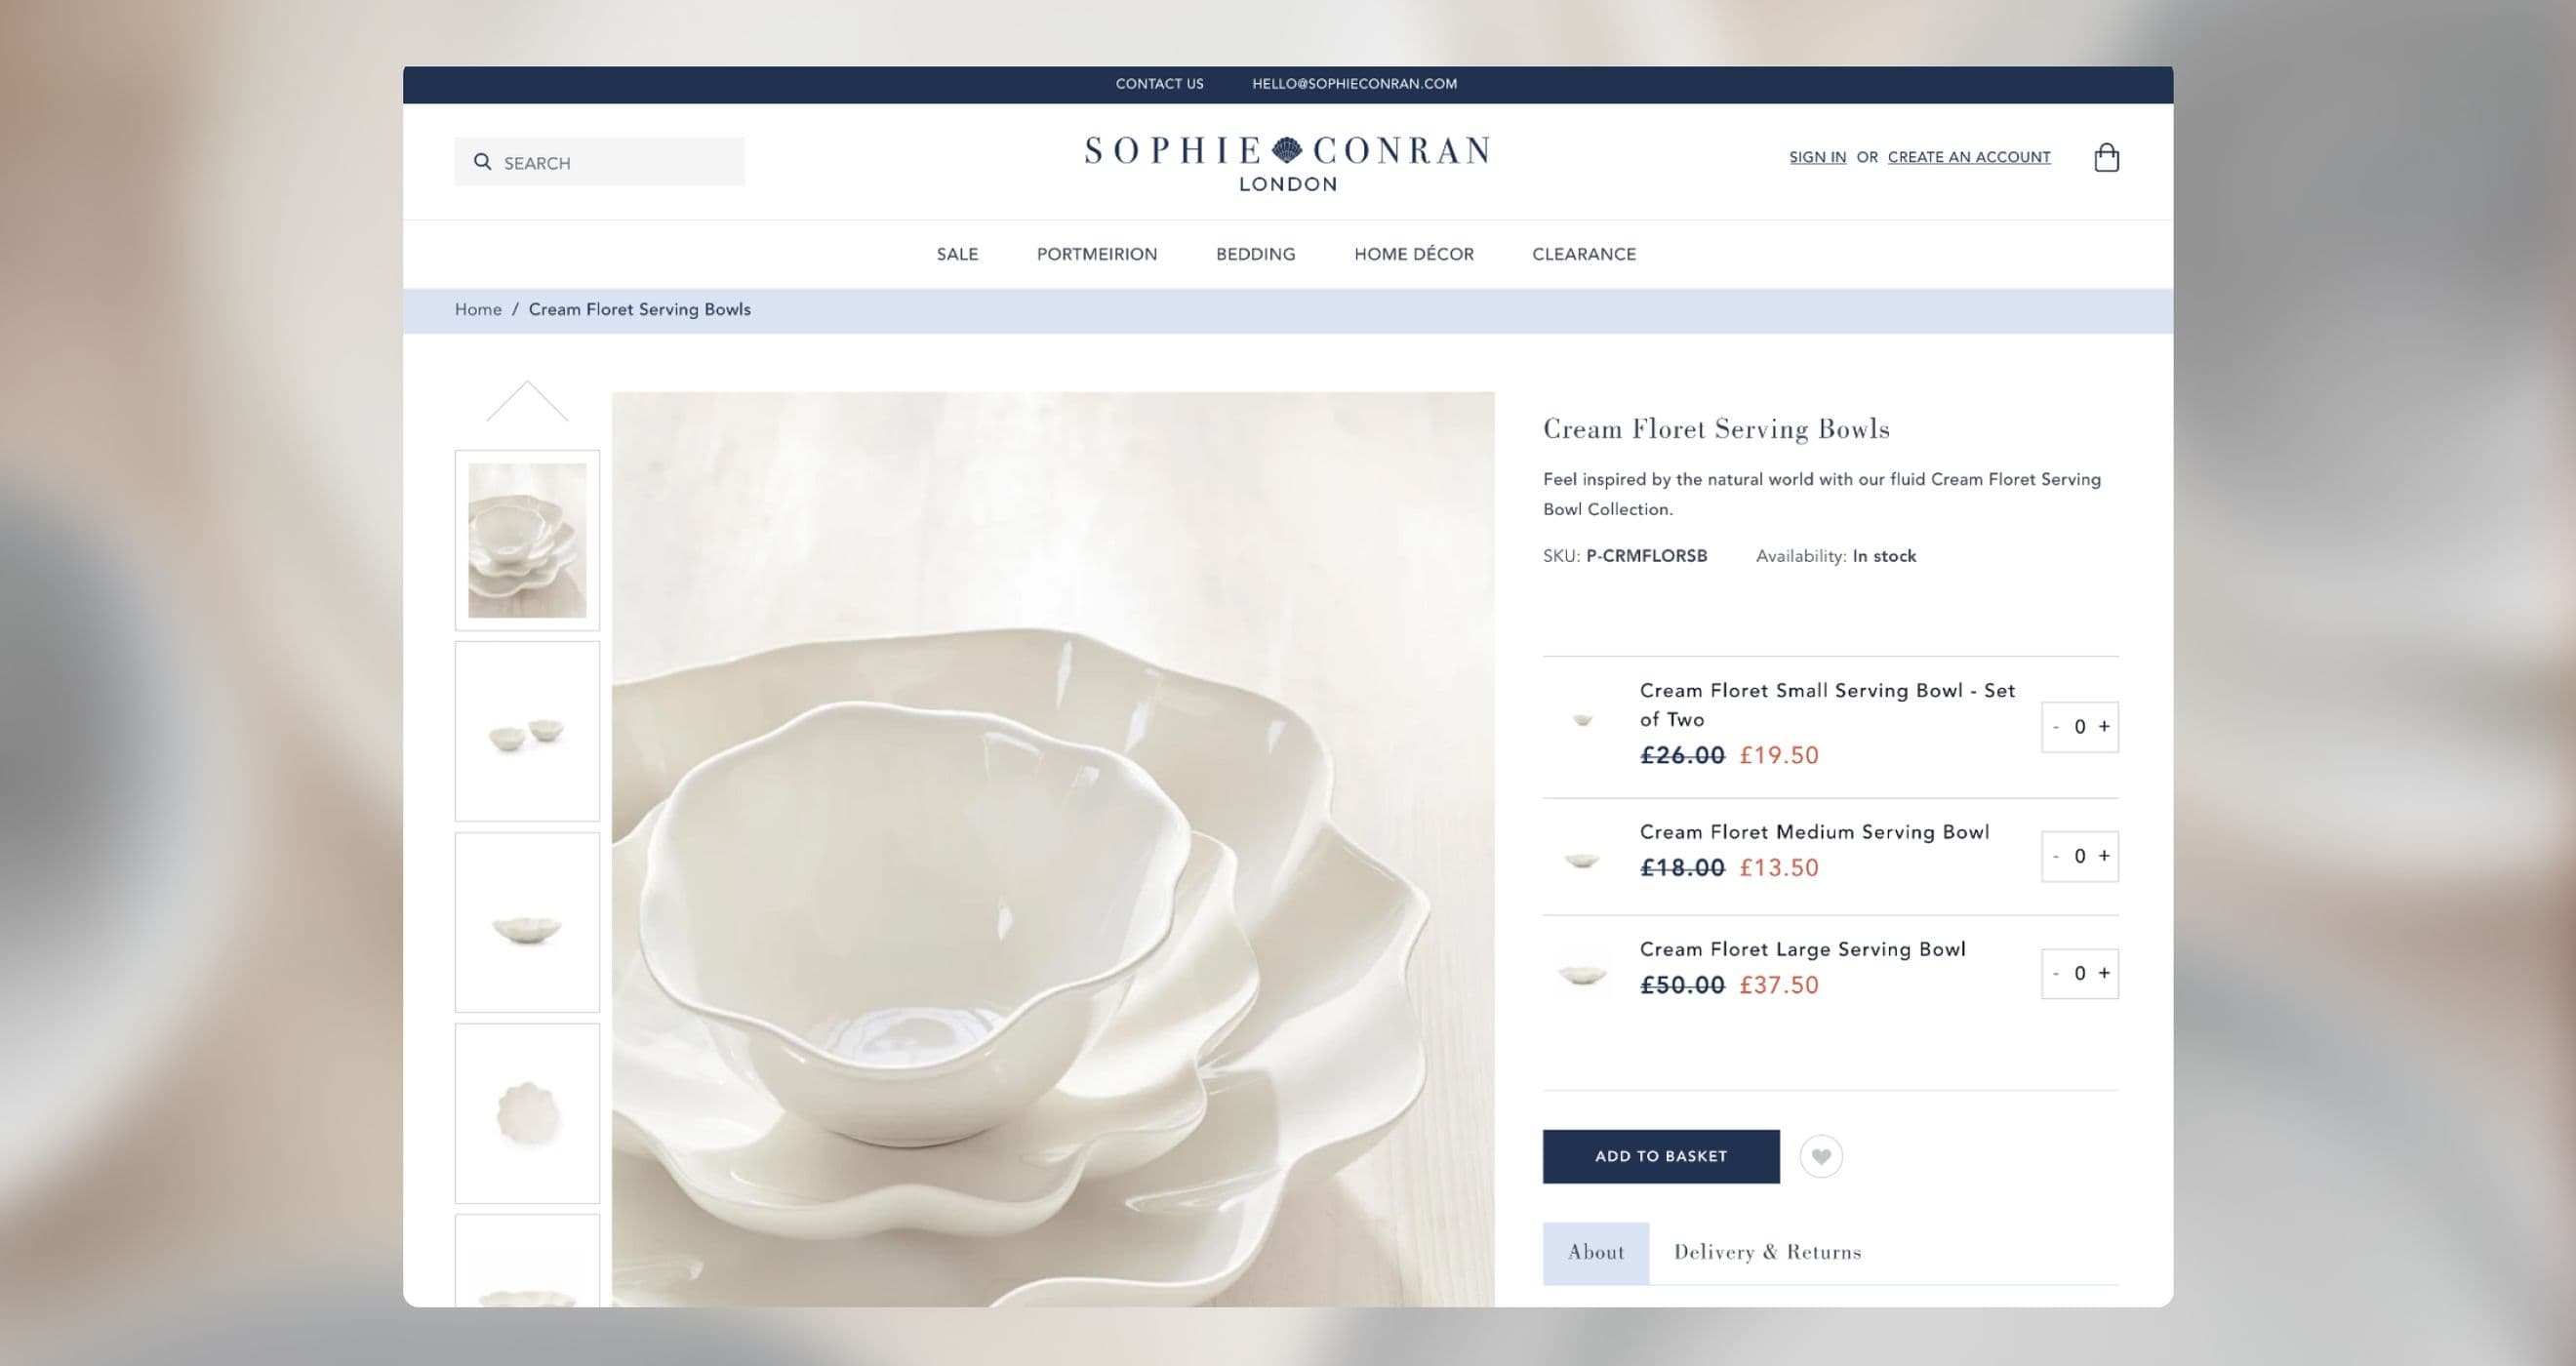Select the two small bowls thumbnail
The image size is (2576, 1366).
[527, 731]
